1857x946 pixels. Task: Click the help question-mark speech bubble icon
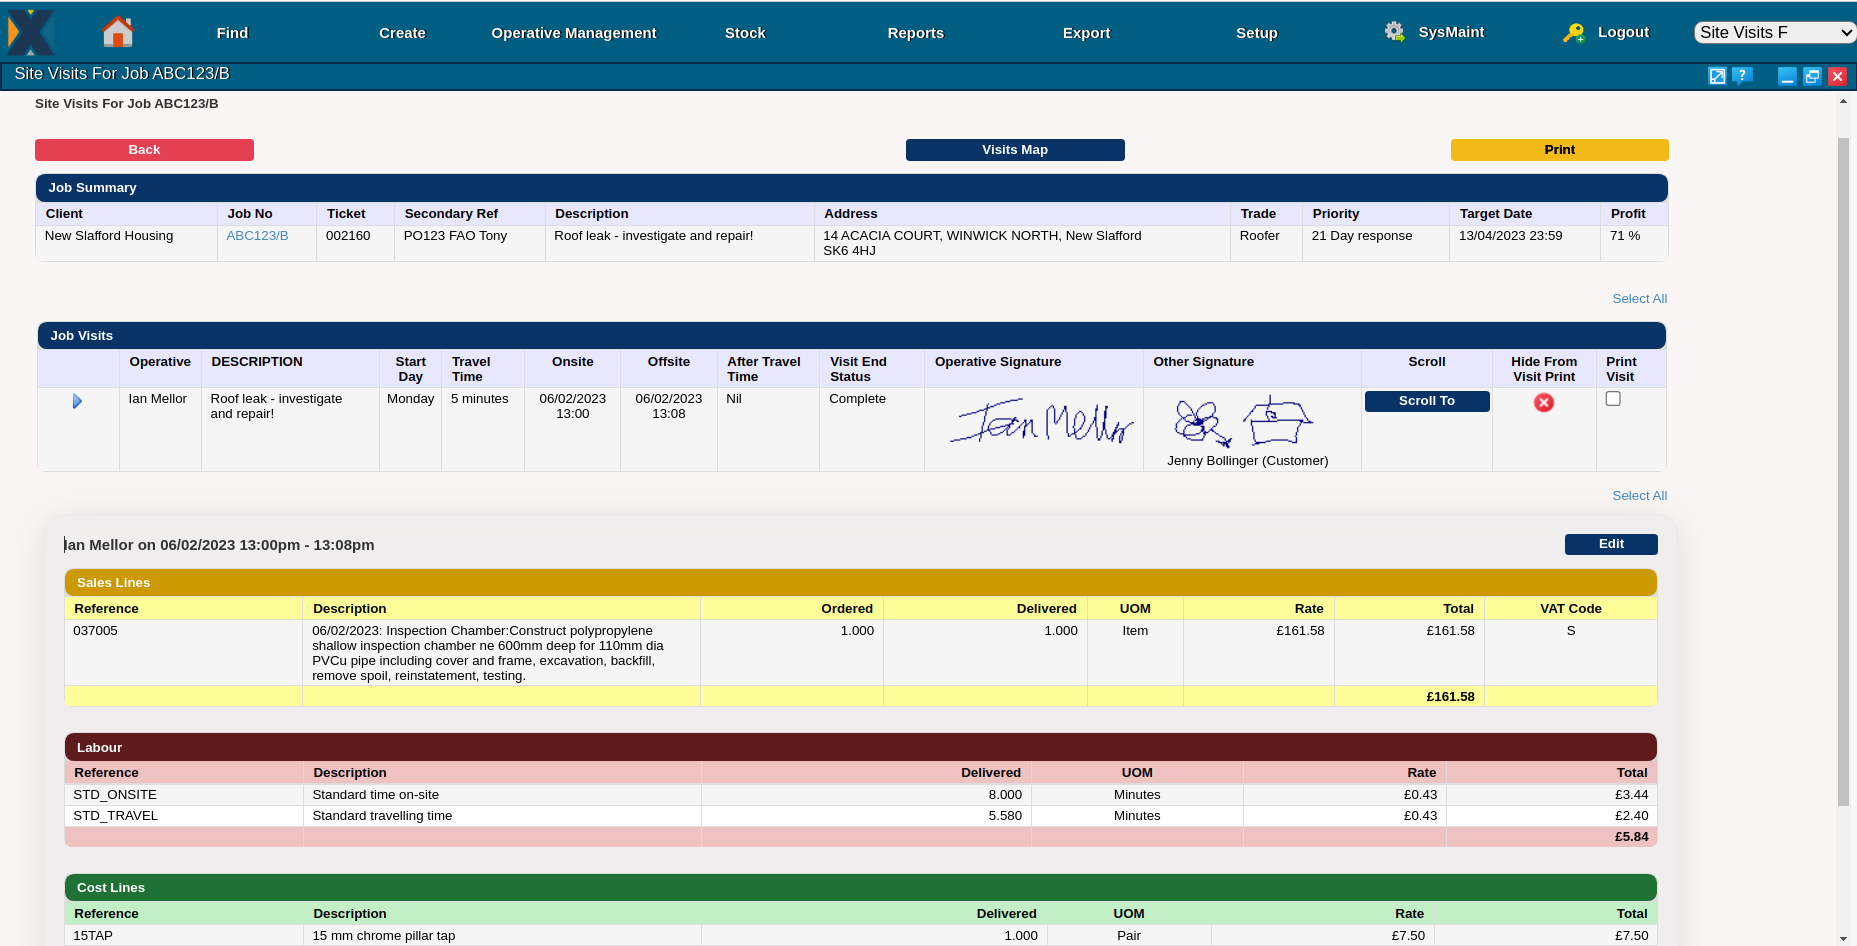pyautogui.click(x=1741, y=76)
